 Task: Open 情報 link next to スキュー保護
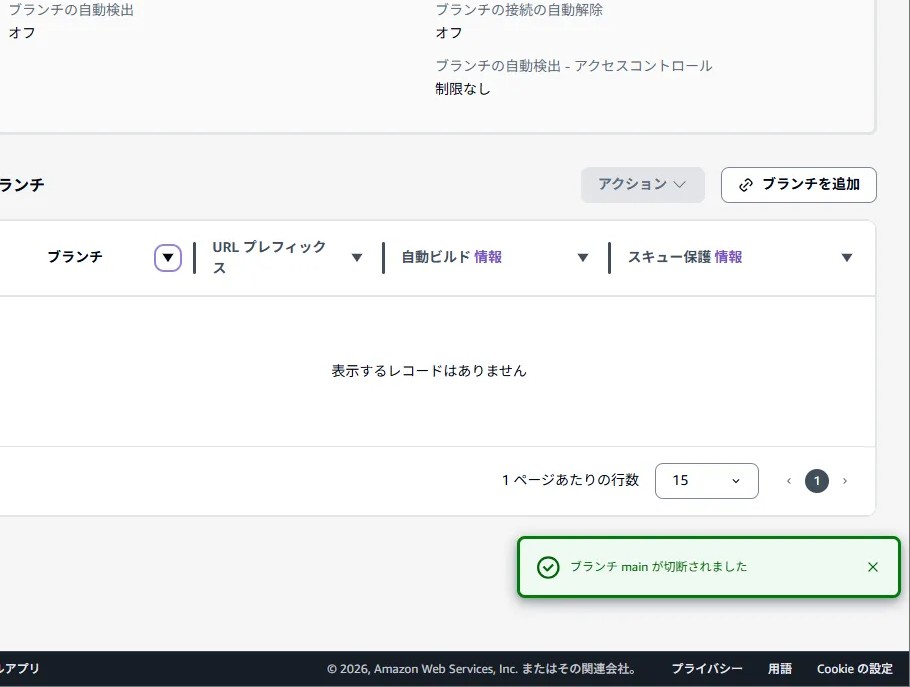728,257
